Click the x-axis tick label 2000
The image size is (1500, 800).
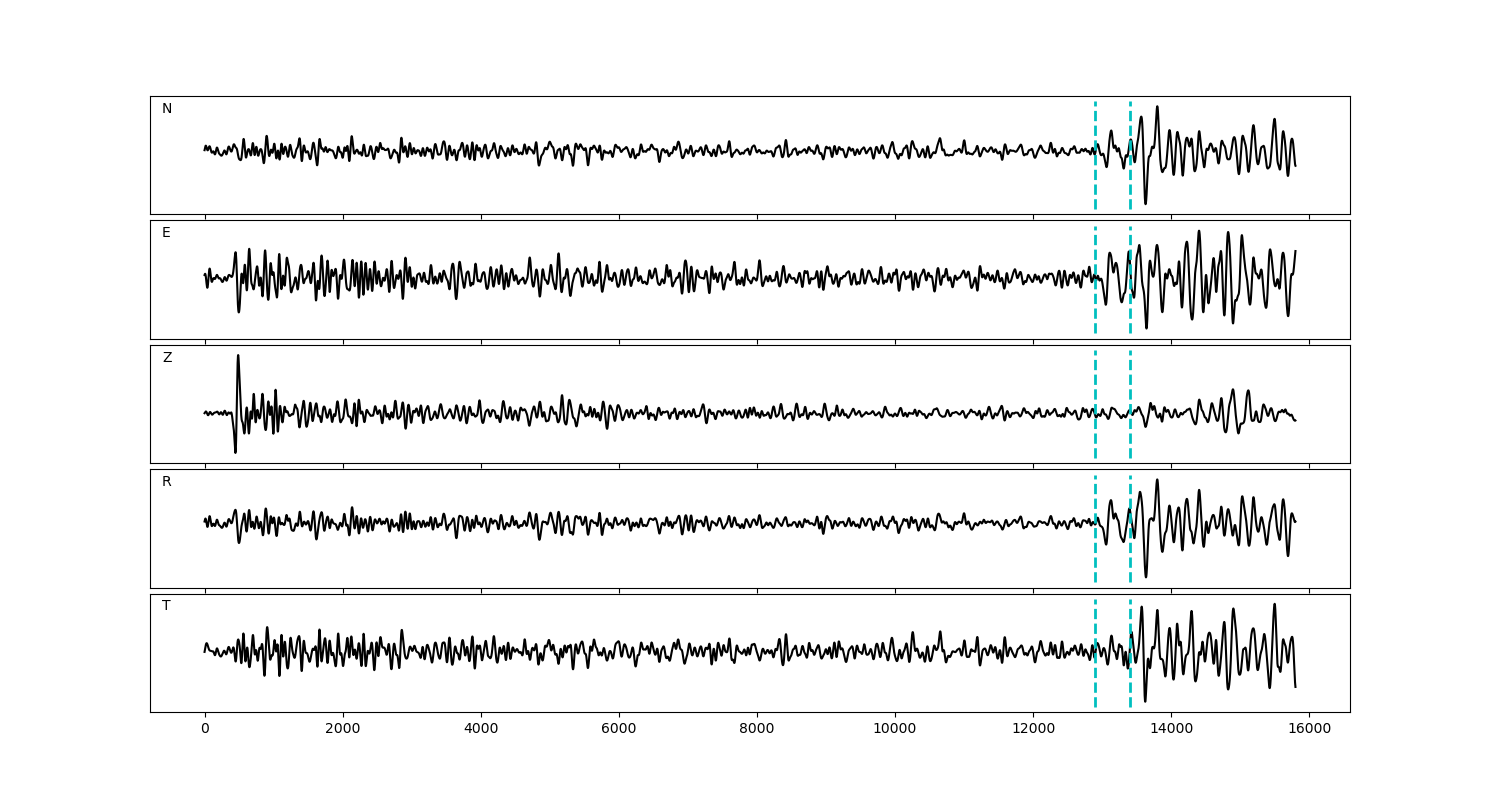pos(343,730)
